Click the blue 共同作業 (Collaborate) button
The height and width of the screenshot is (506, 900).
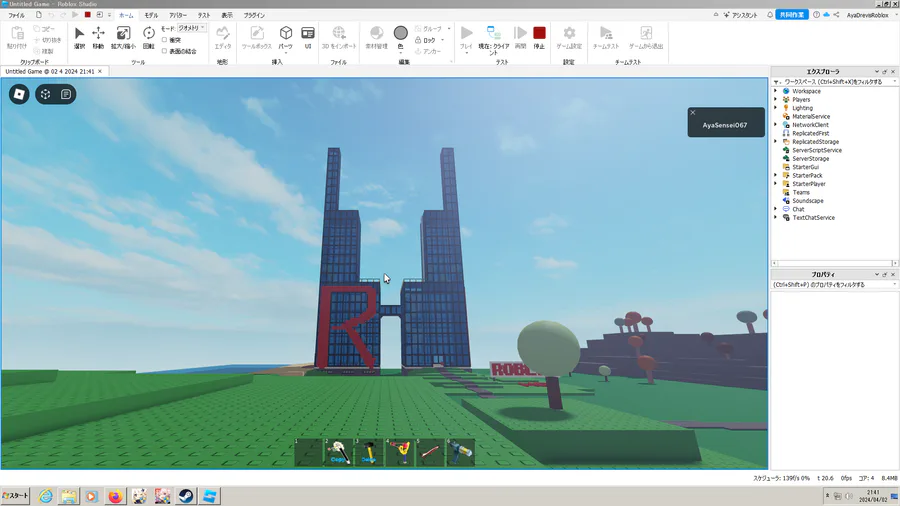click(x=792, y=15)
